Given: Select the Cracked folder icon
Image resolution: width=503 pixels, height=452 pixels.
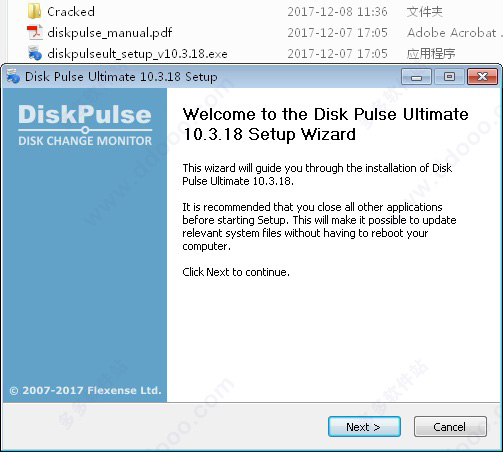Looking at the screenshot, I should [34, 11].
